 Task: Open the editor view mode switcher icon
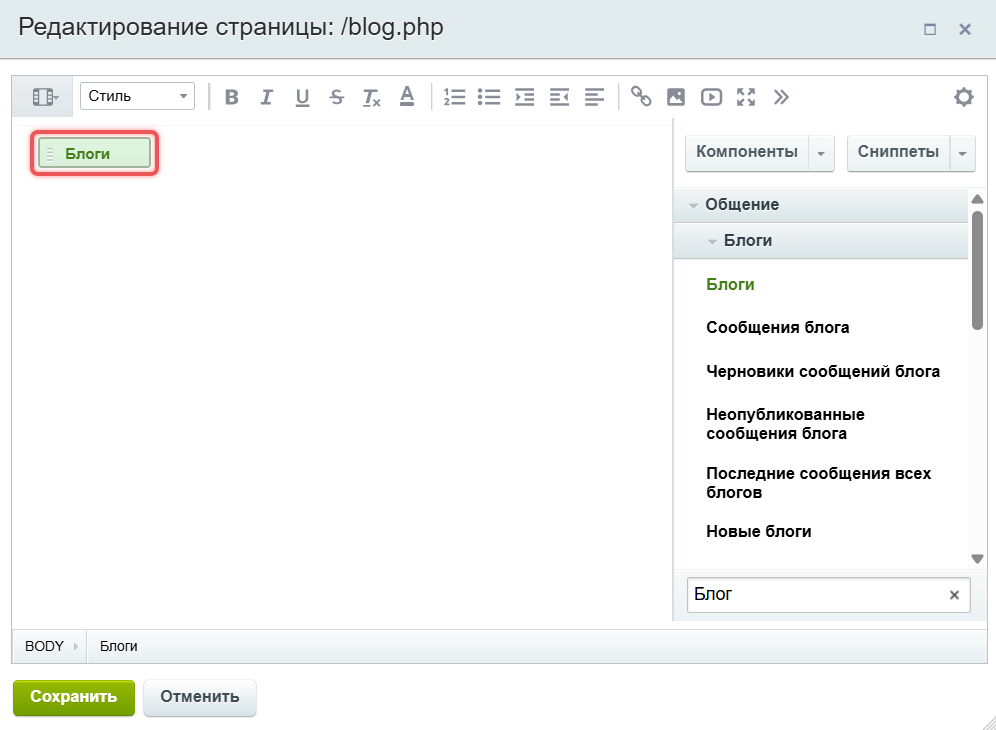(x=44, y=97)
